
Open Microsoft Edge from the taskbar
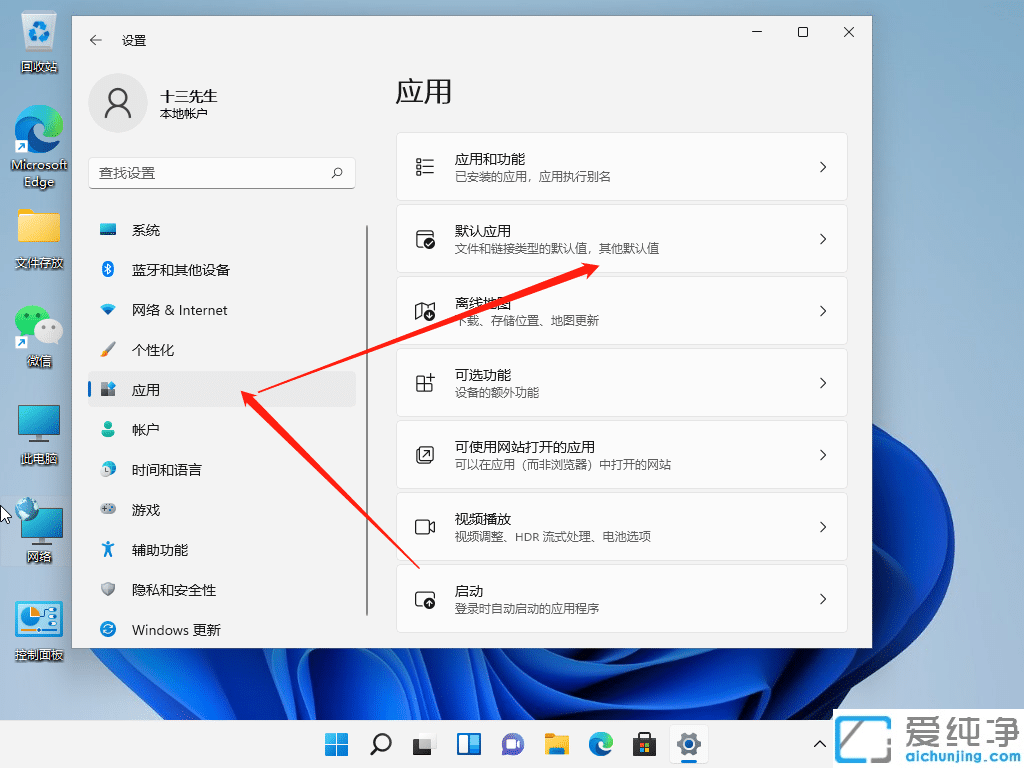point(600,744)
